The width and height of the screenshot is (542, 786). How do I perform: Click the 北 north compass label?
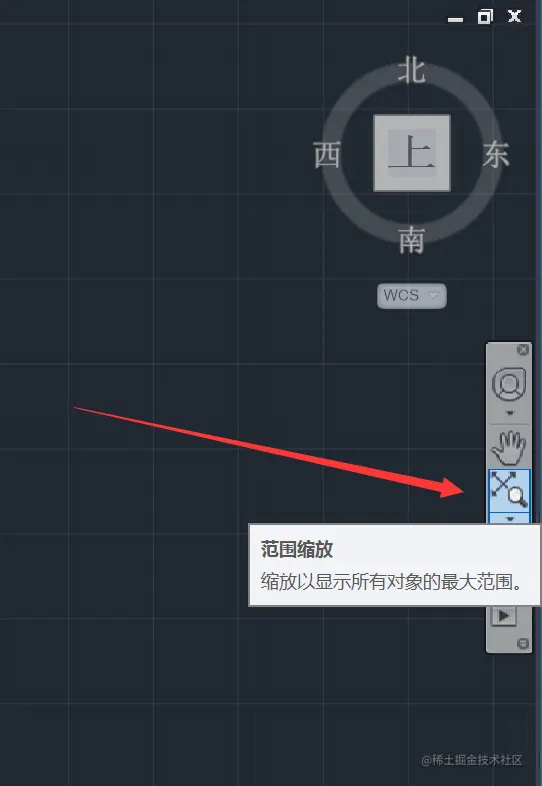click(x=412, y=70)
